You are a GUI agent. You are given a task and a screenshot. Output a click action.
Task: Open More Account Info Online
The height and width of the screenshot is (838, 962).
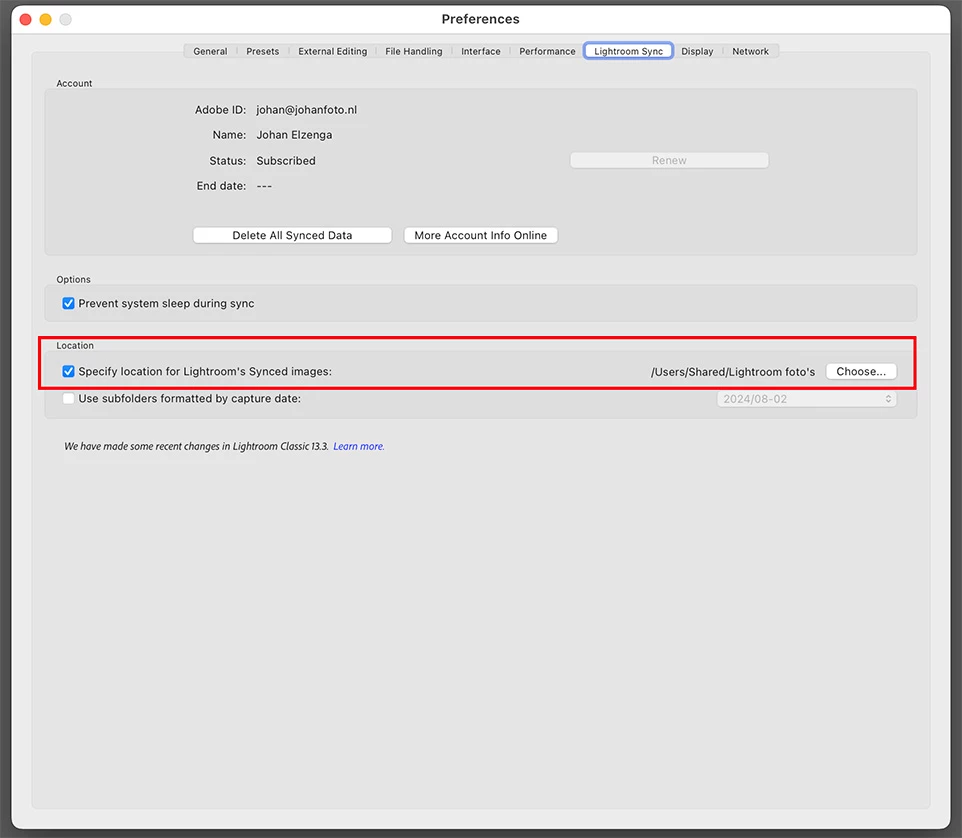(x=480, y=236)
